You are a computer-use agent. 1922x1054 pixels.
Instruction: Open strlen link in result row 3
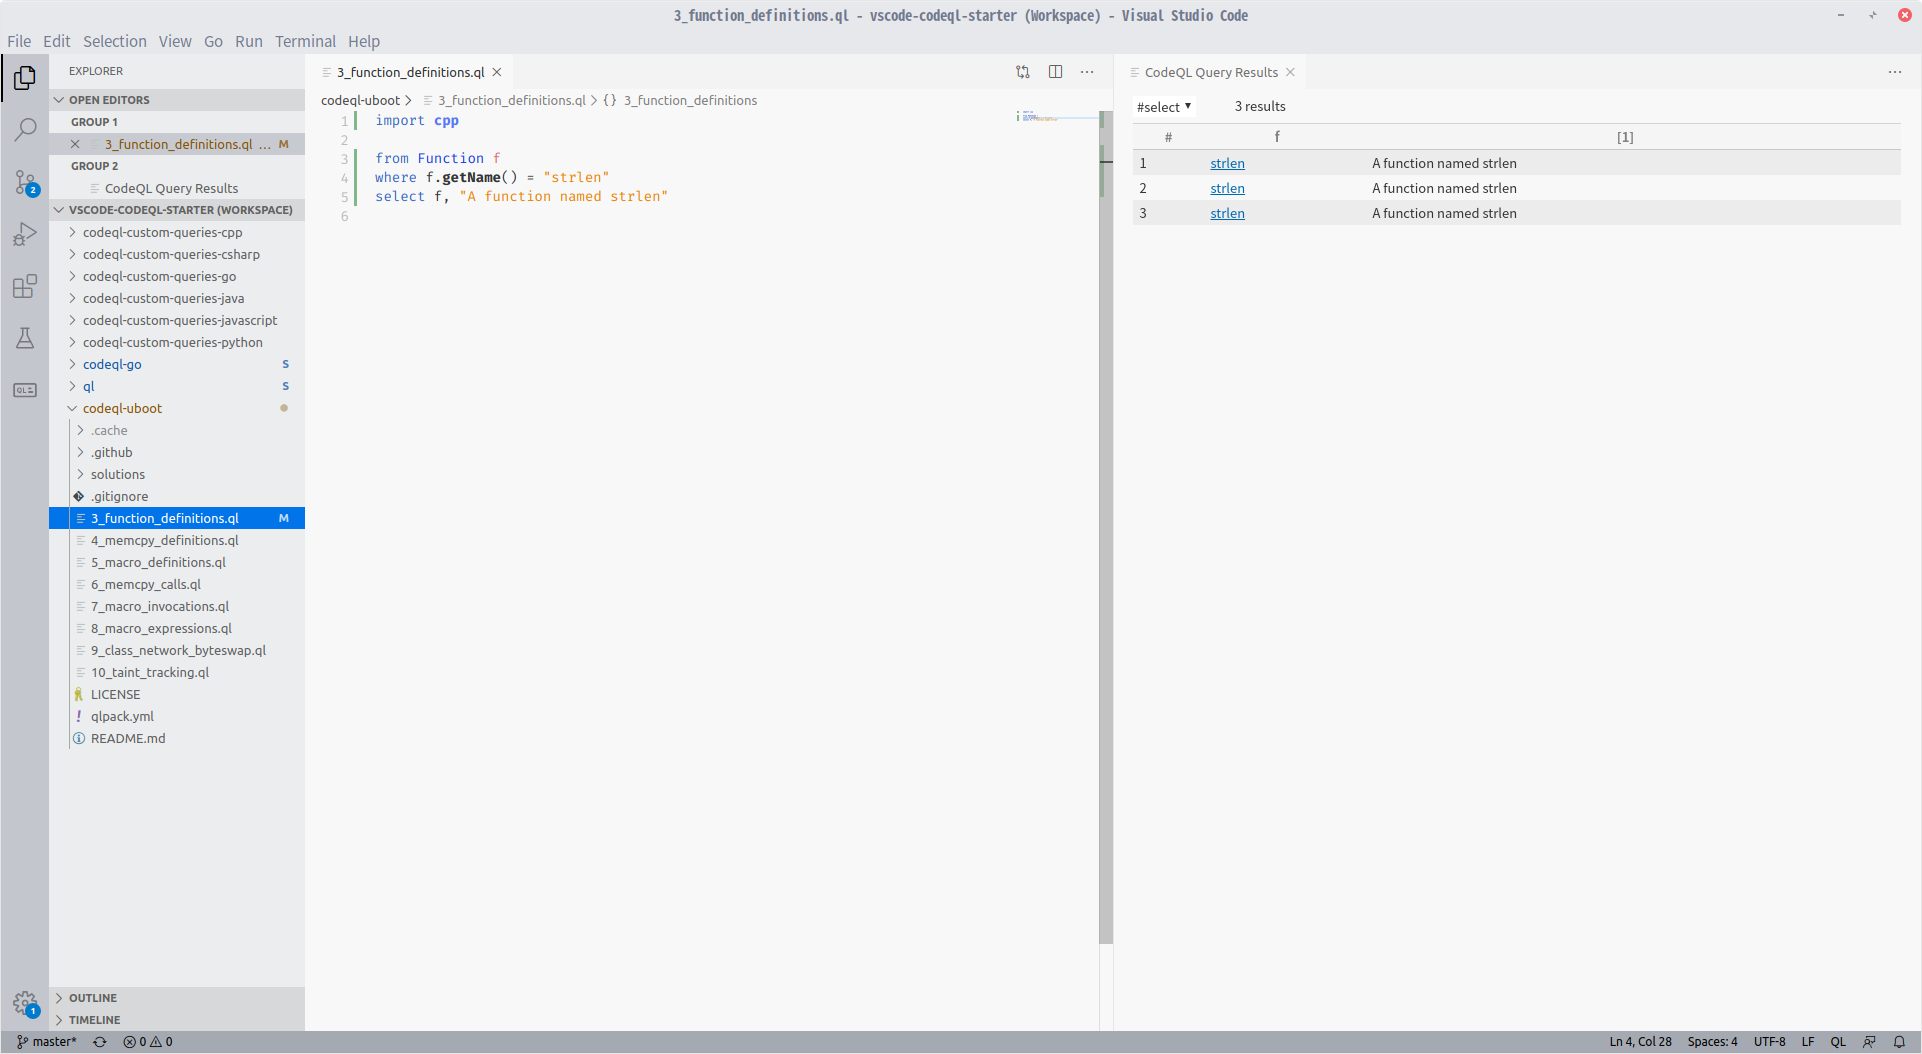1227,213
